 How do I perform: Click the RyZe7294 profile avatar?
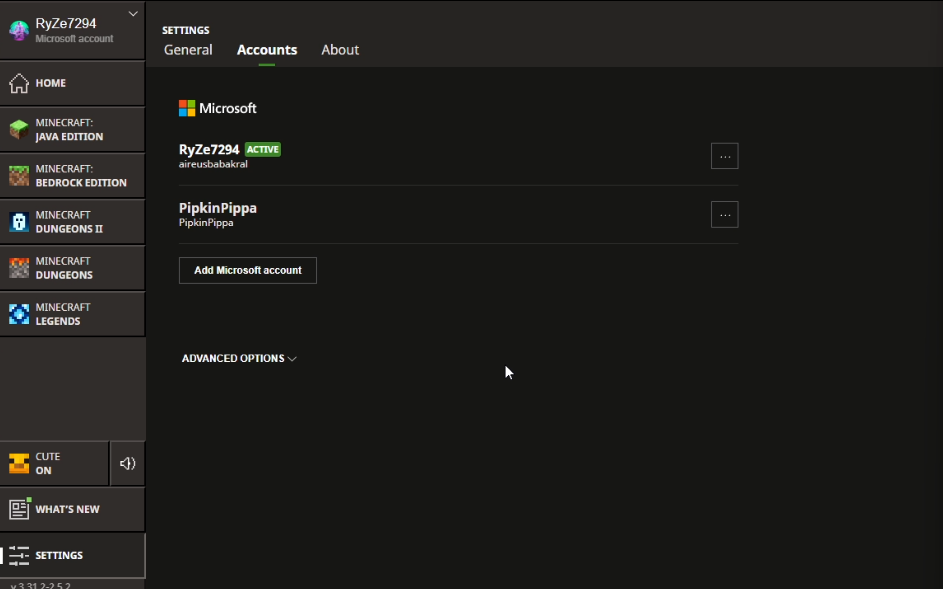pos(19,30)
